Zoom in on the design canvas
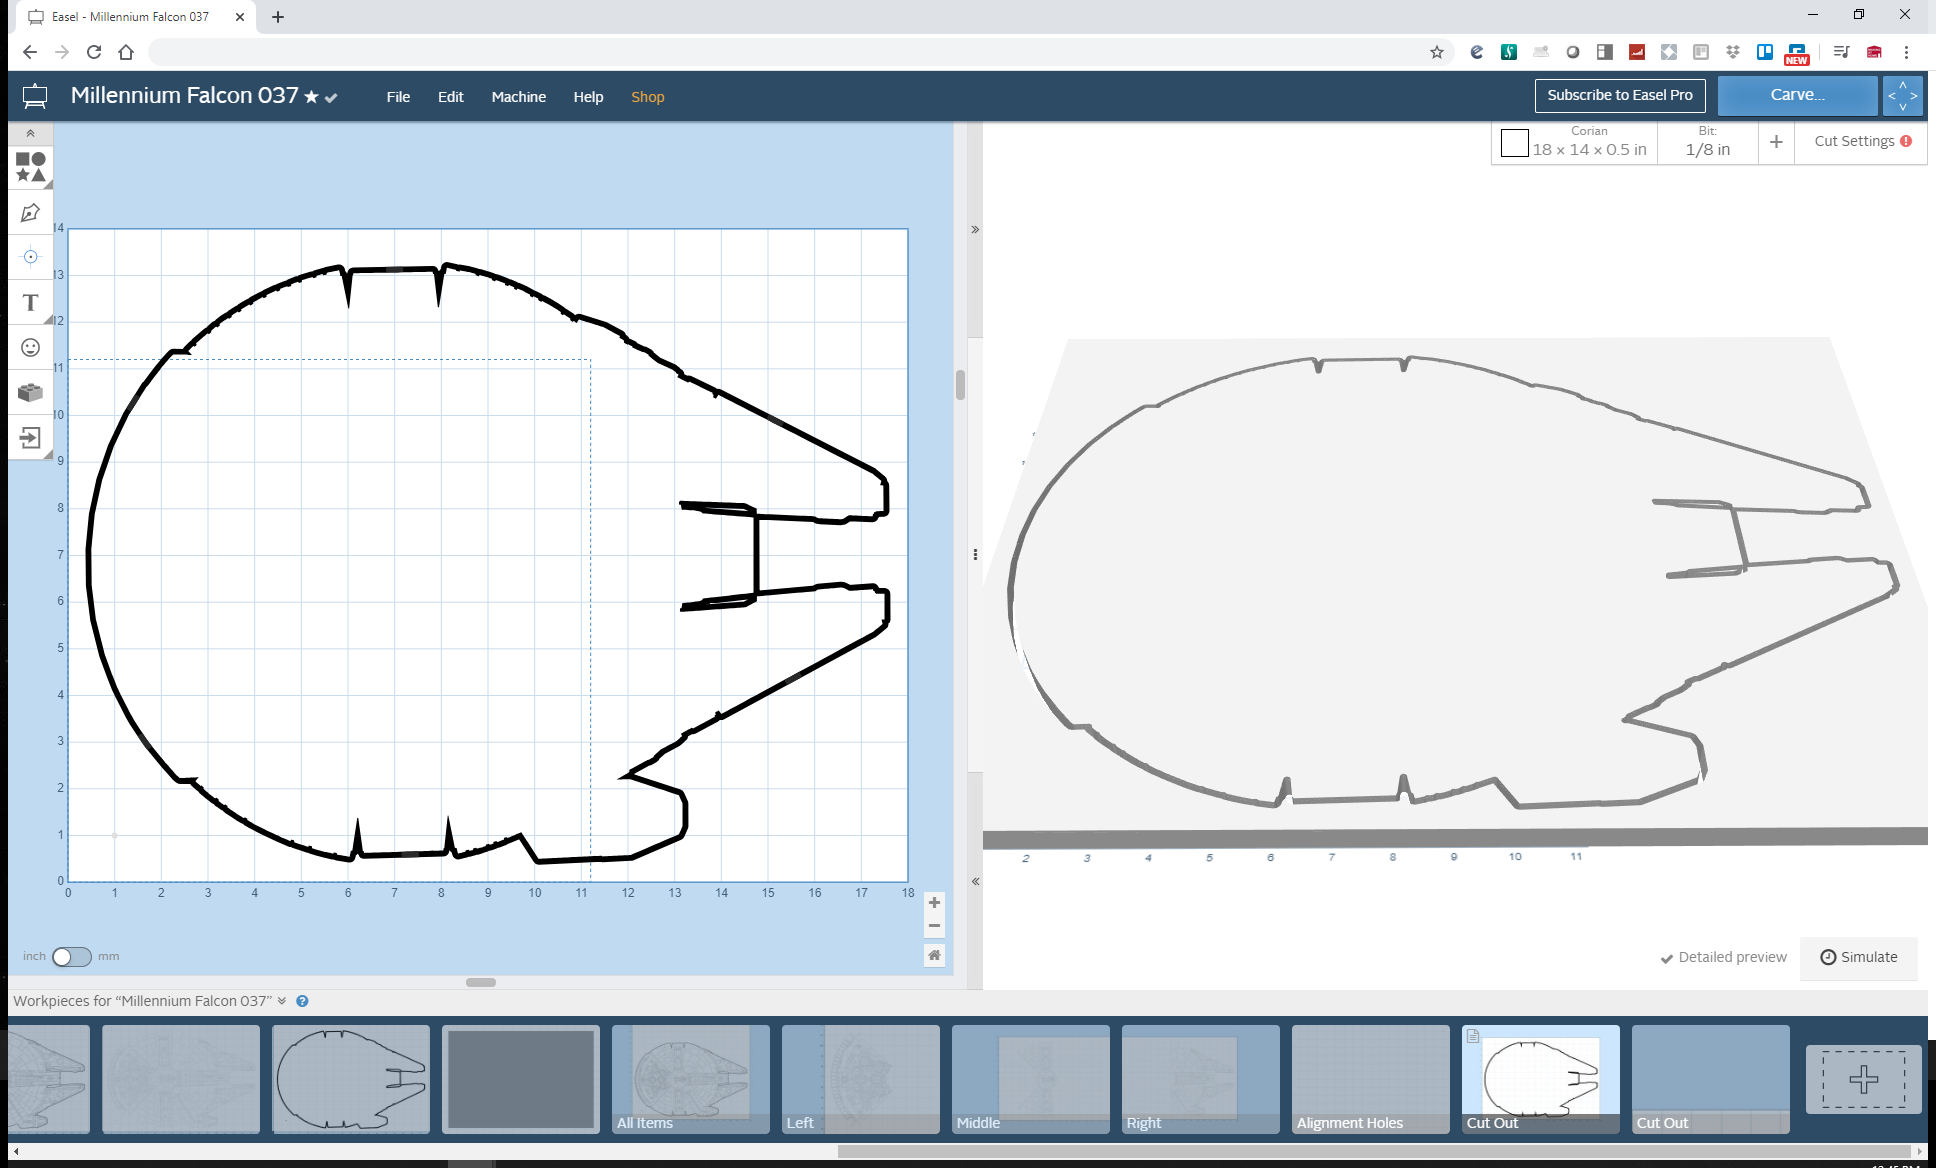This screenshot has height=1168, width=1936. pos(934,903)
